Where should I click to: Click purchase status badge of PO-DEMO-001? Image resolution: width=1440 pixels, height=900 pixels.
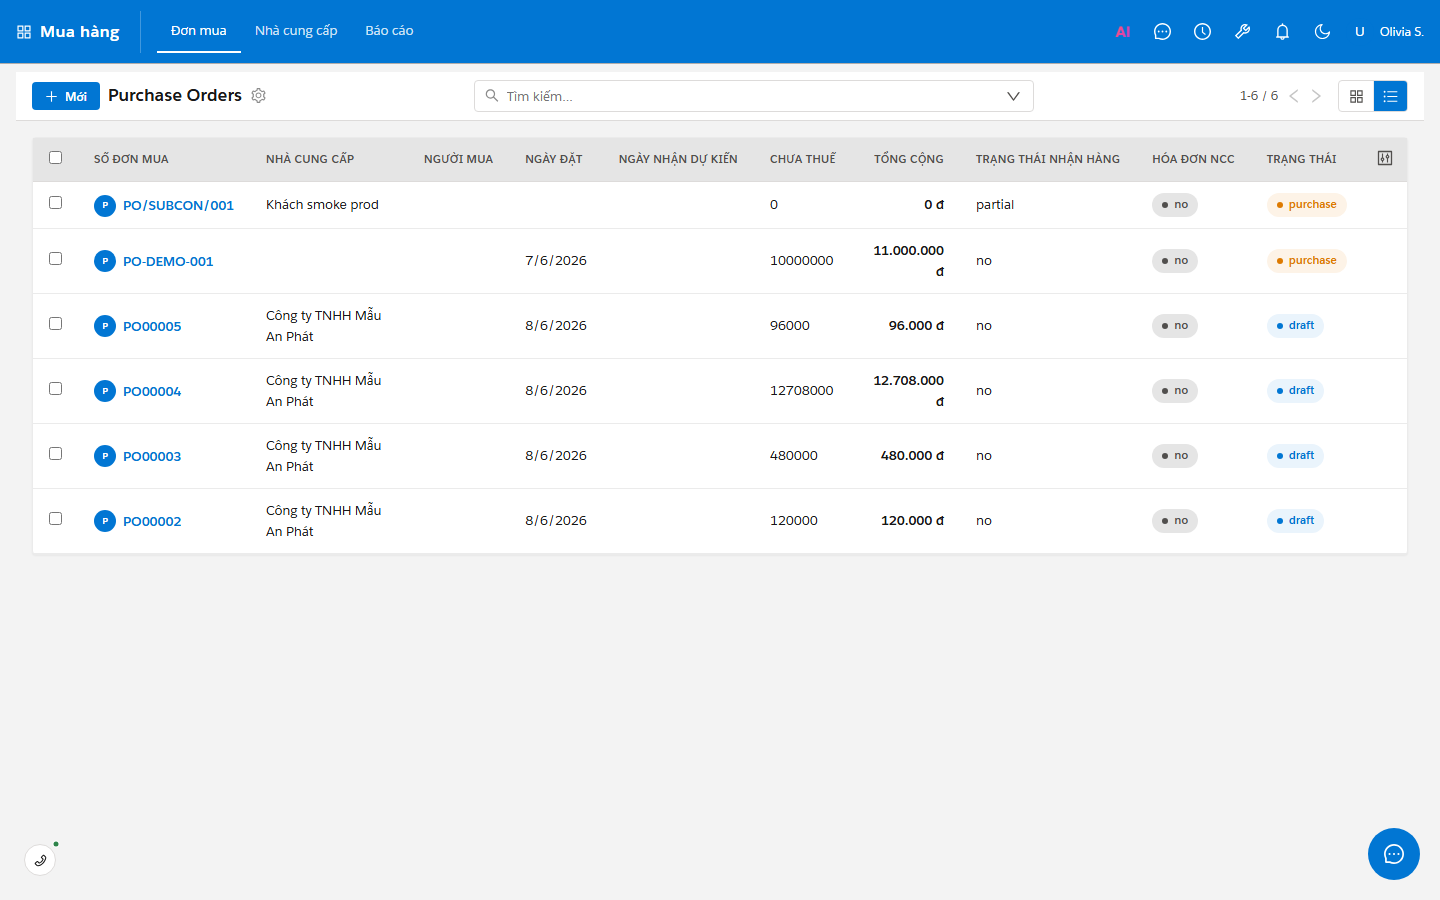[x=1307, y=261]
